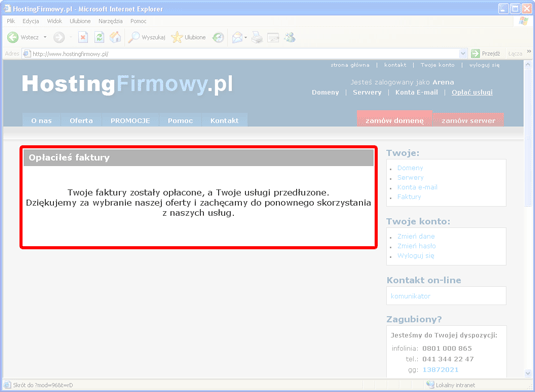Follow the kontakt top link
Image resolution: width=535 pixels, height=392 pixels.
click(x=395, y=65)
